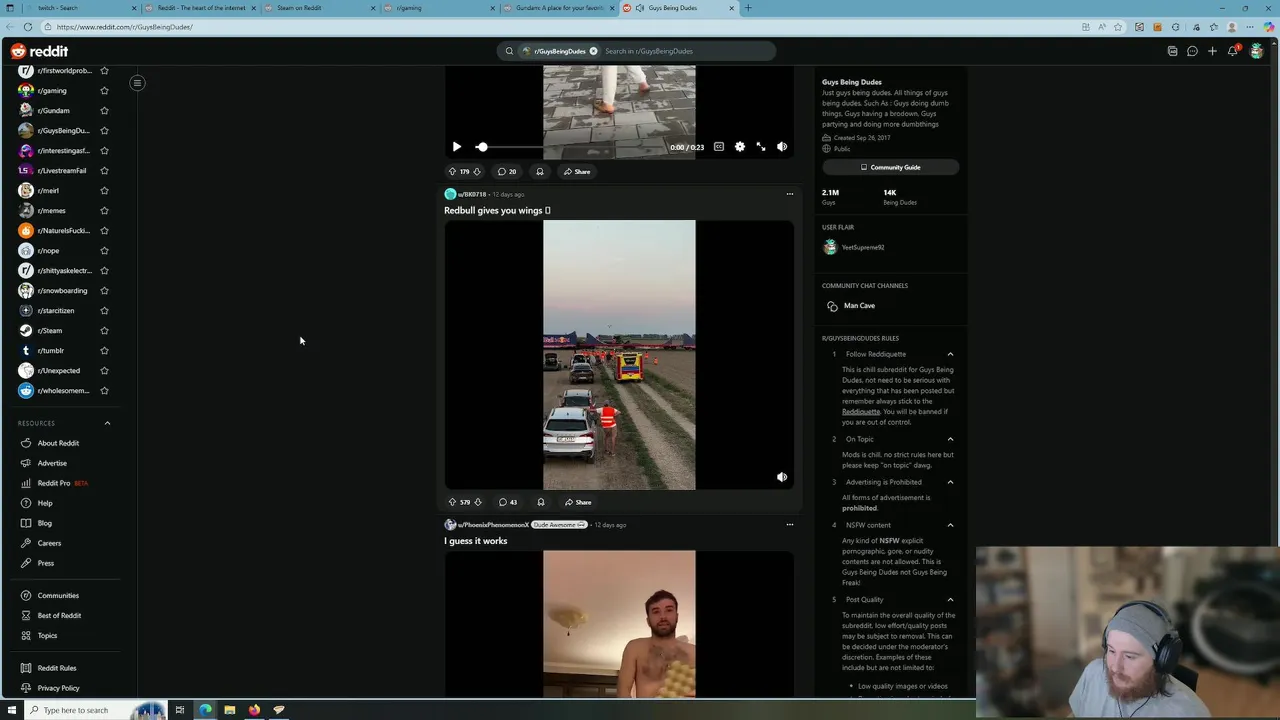Open Communities in Resources
Screen dimensions: 1280x720
coord(58,596)
